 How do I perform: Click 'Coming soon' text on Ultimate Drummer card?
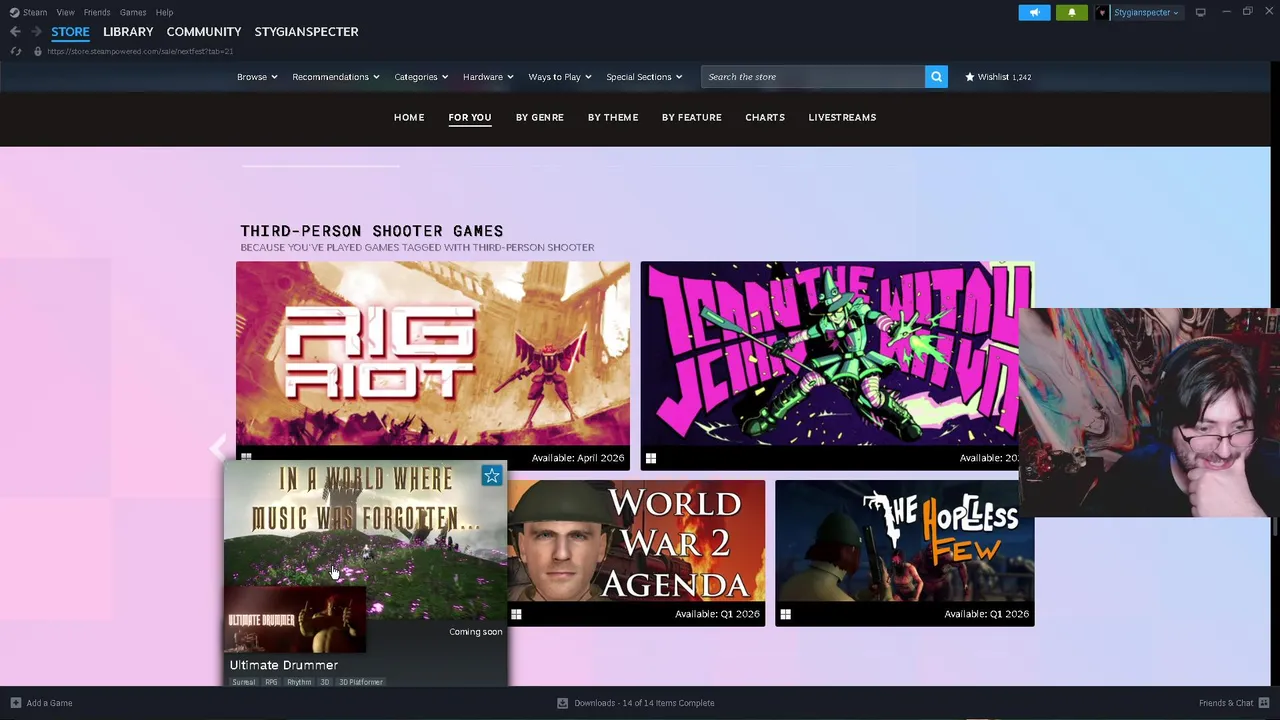click(476, 632)
